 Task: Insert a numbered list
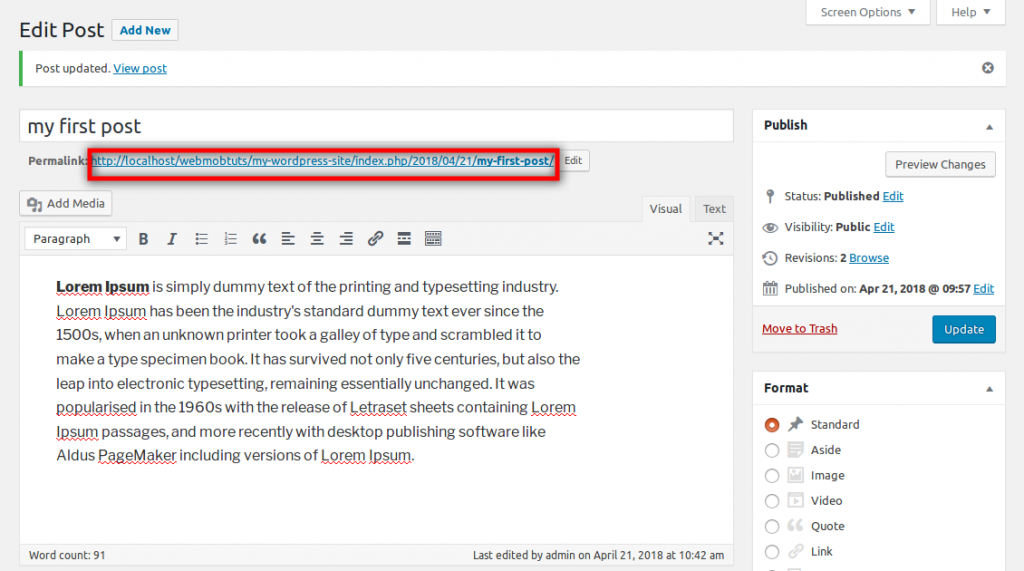(230, 239)
